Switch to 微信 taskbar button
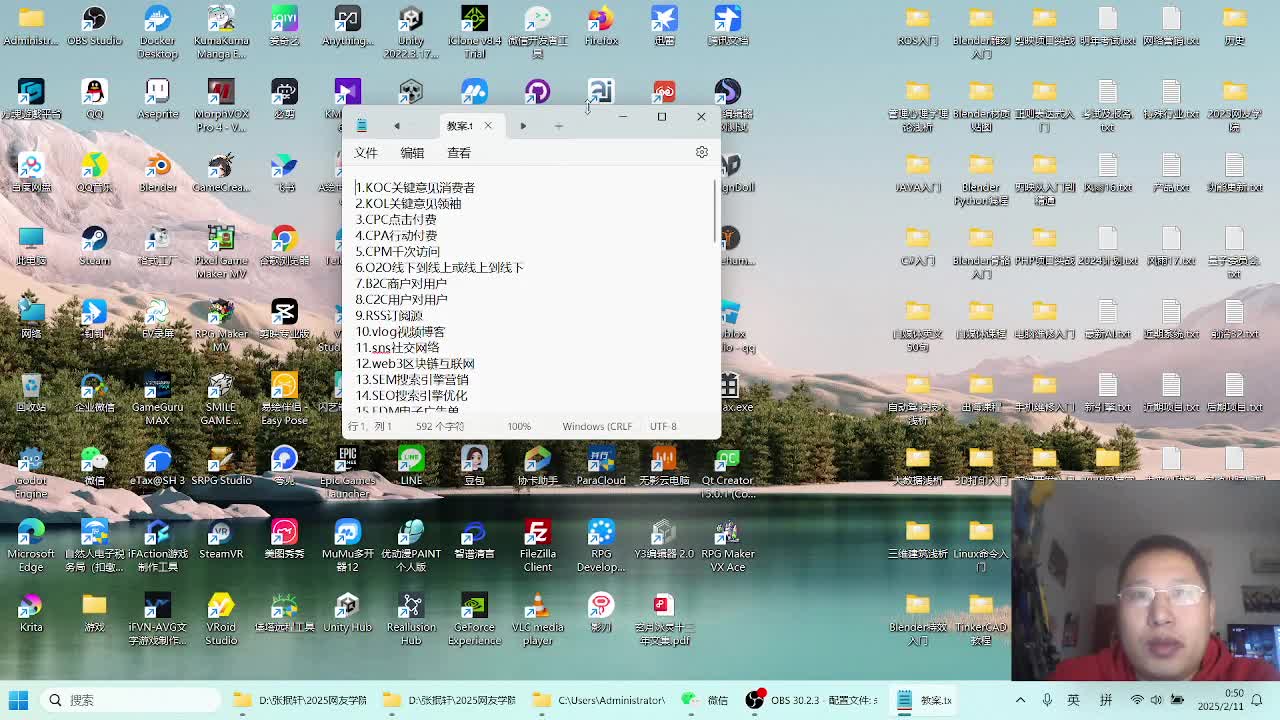The image size is (1280, 720). (x=706, y=700)
